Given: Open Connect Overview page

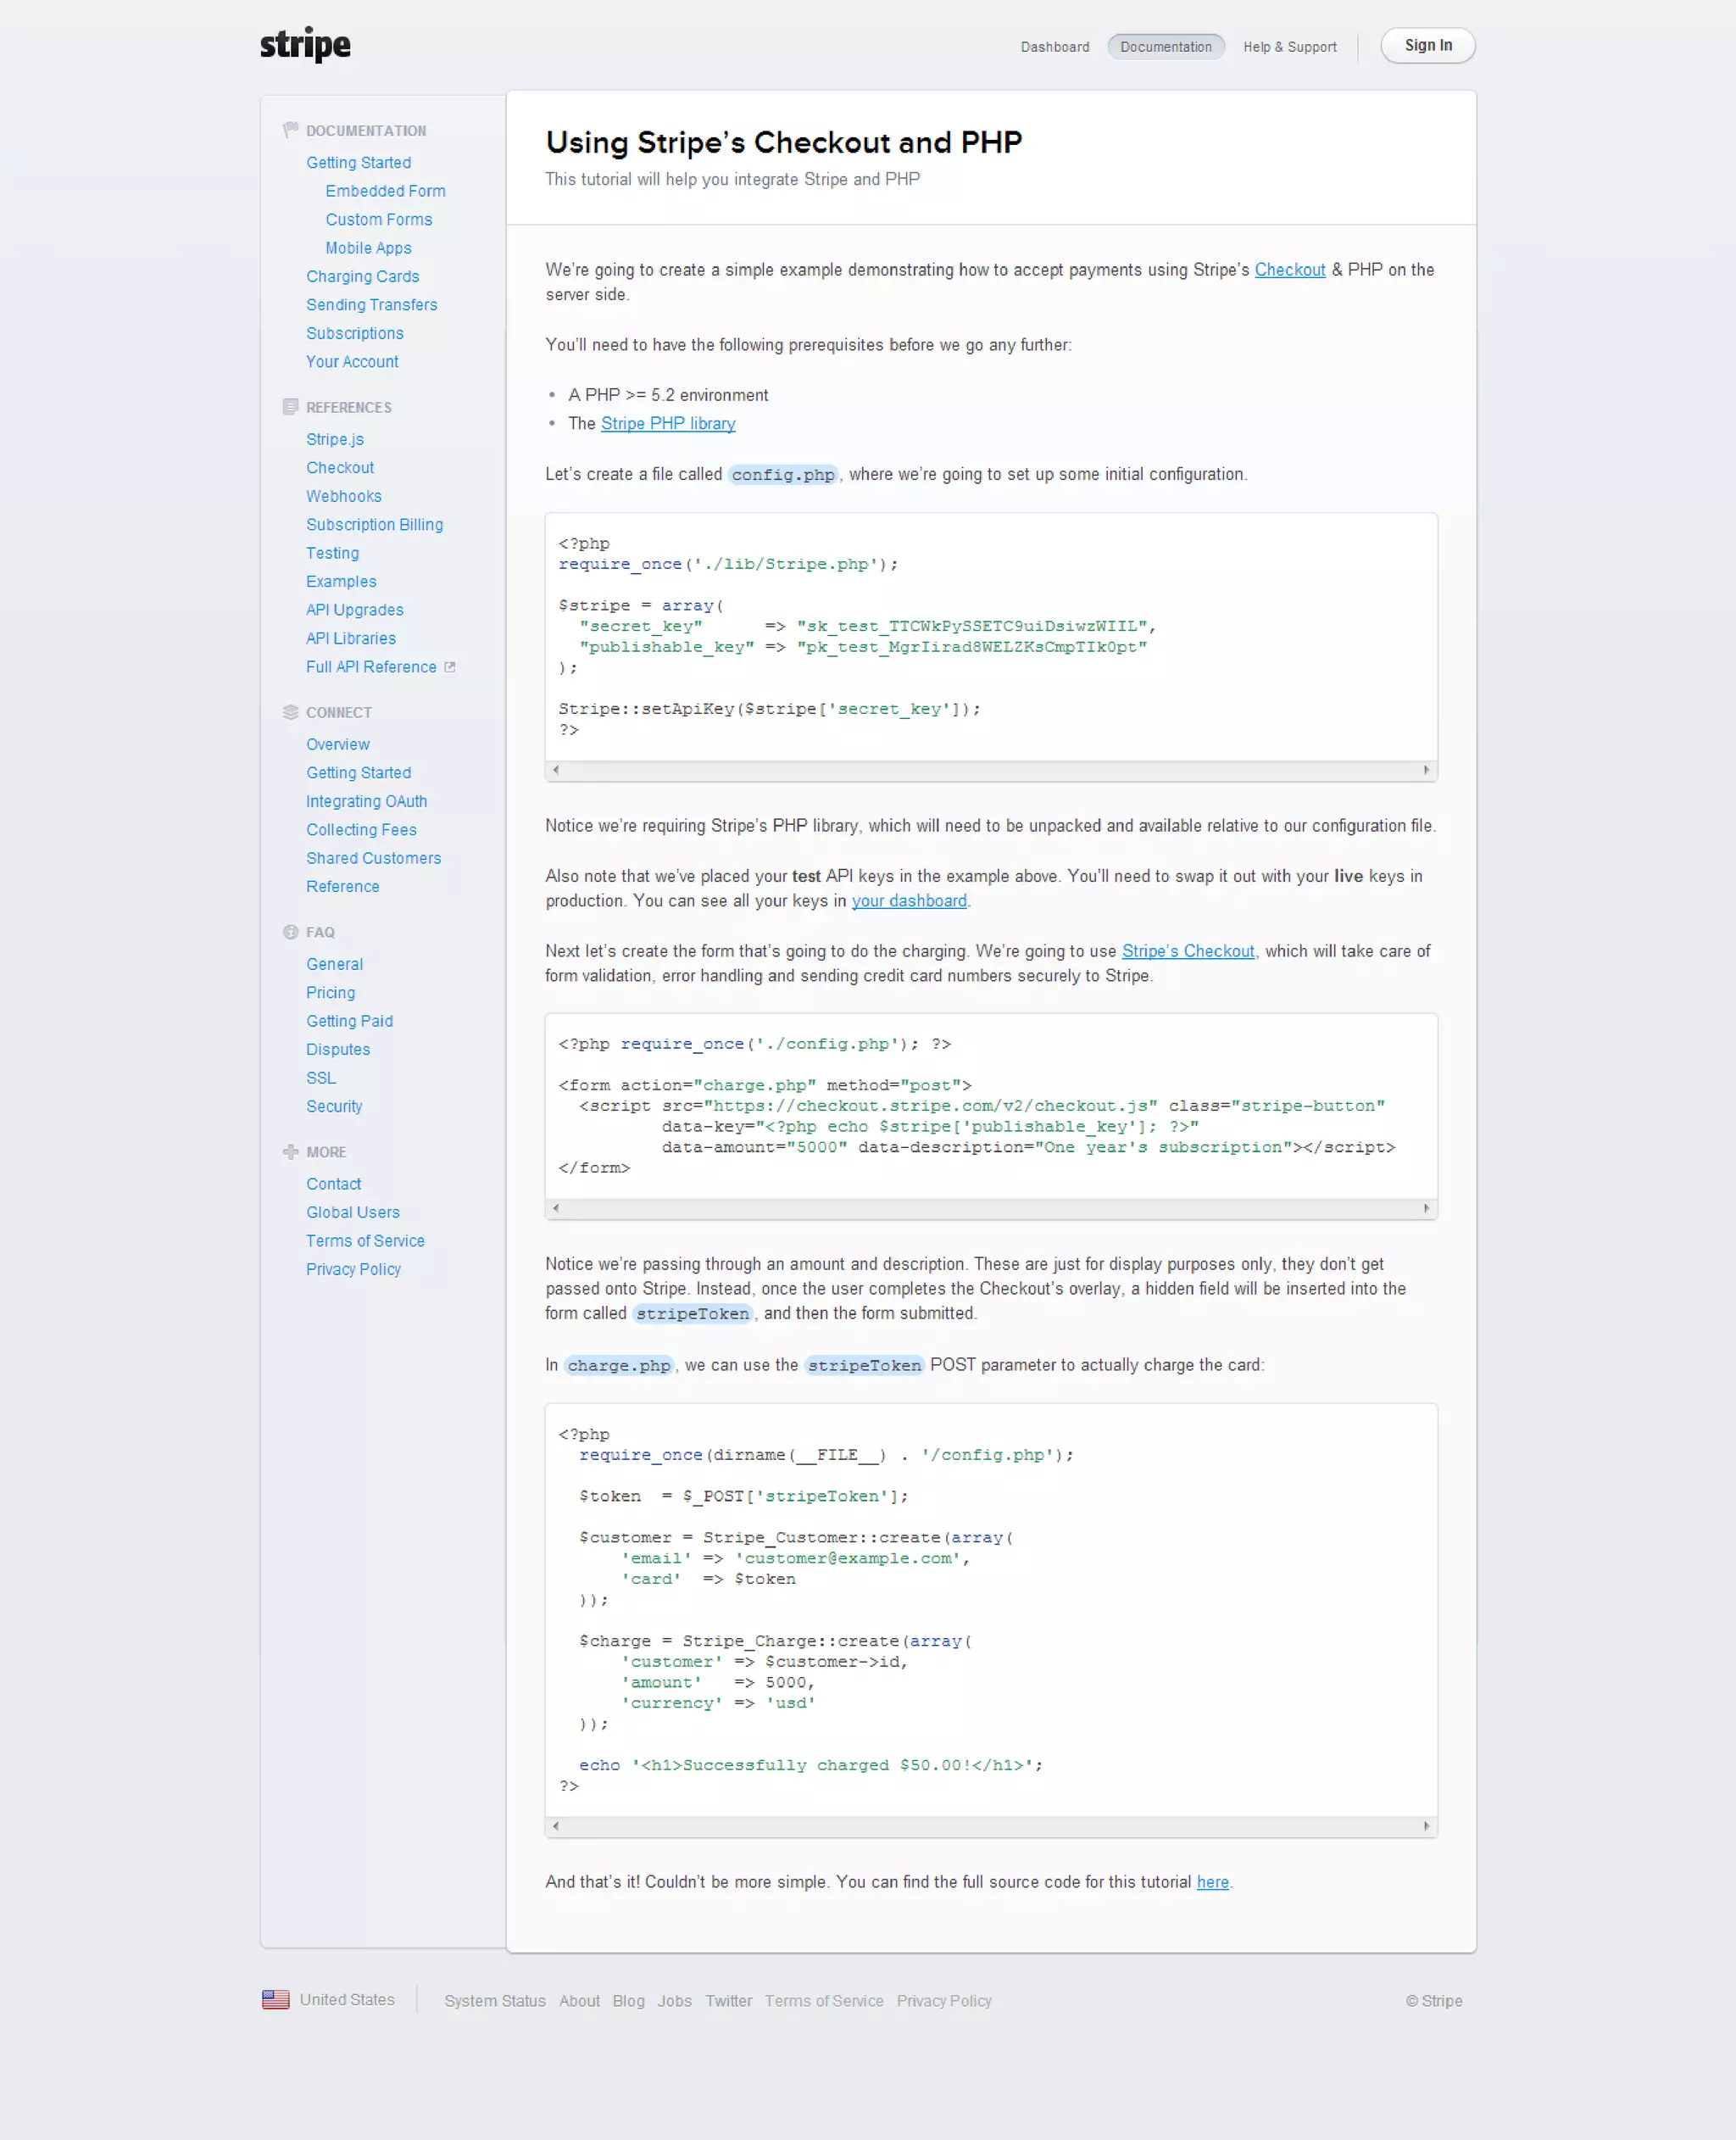Looking at the screenshot, I should tap(337, 745).
